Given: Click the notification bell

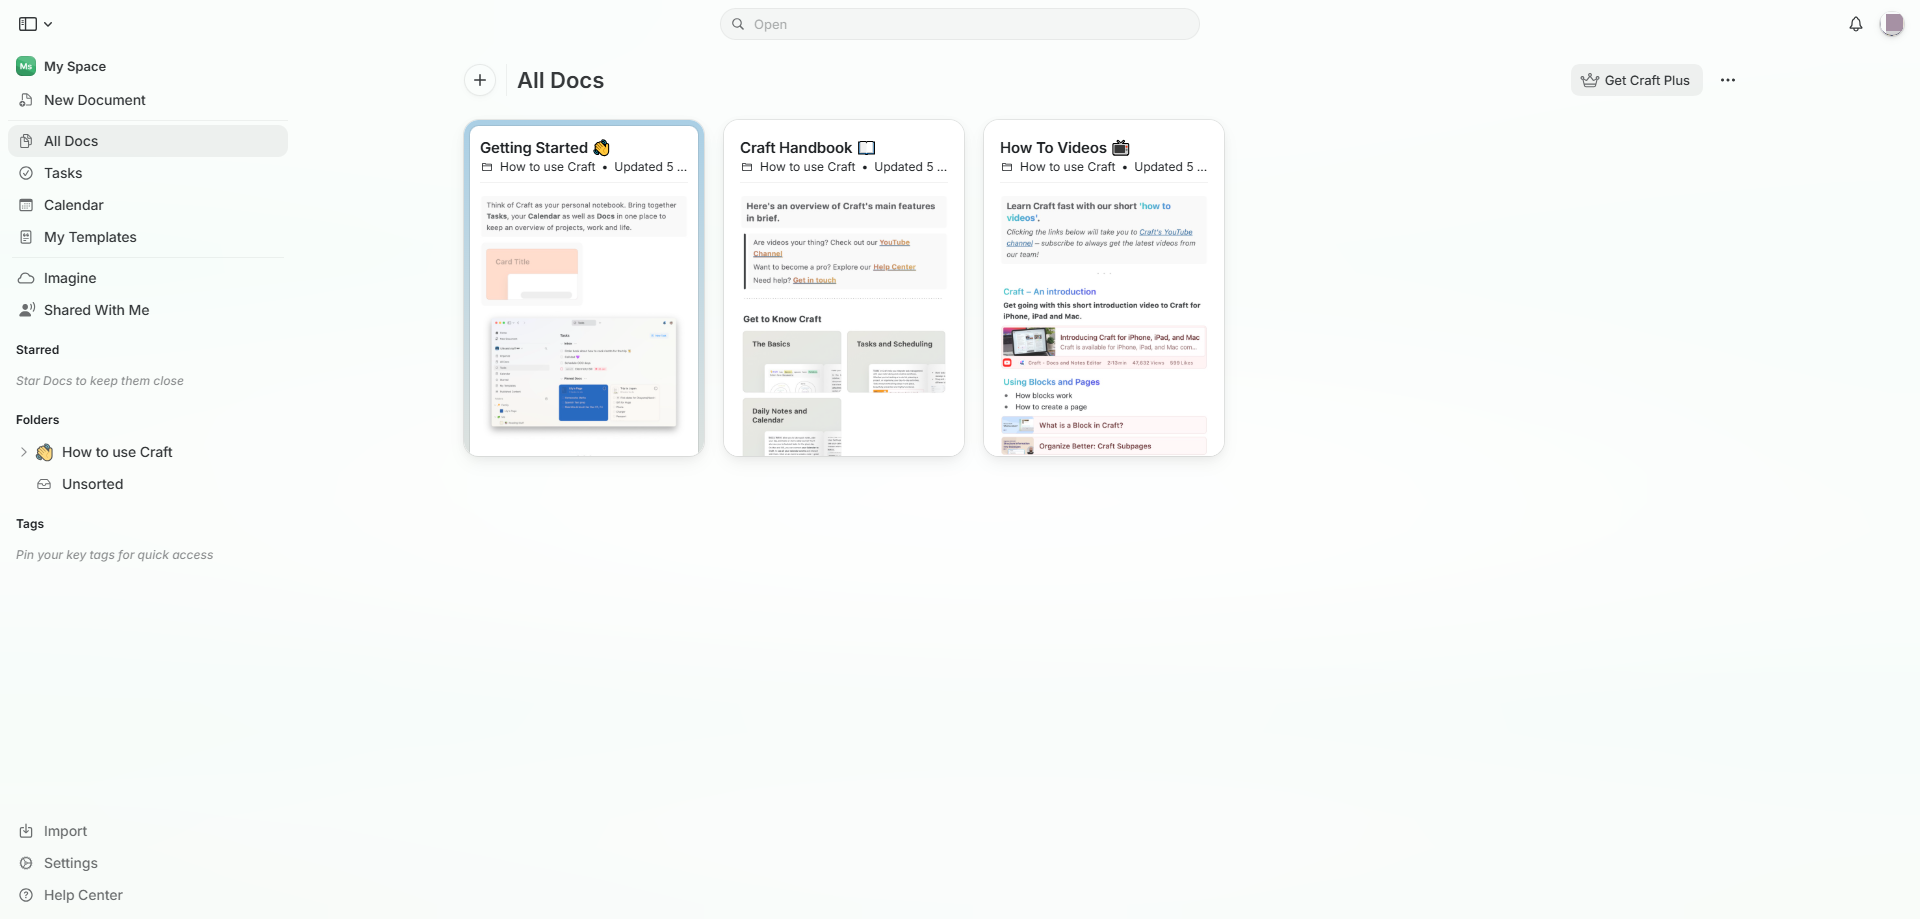Looking at the screenshot, I should (1856, 24).
